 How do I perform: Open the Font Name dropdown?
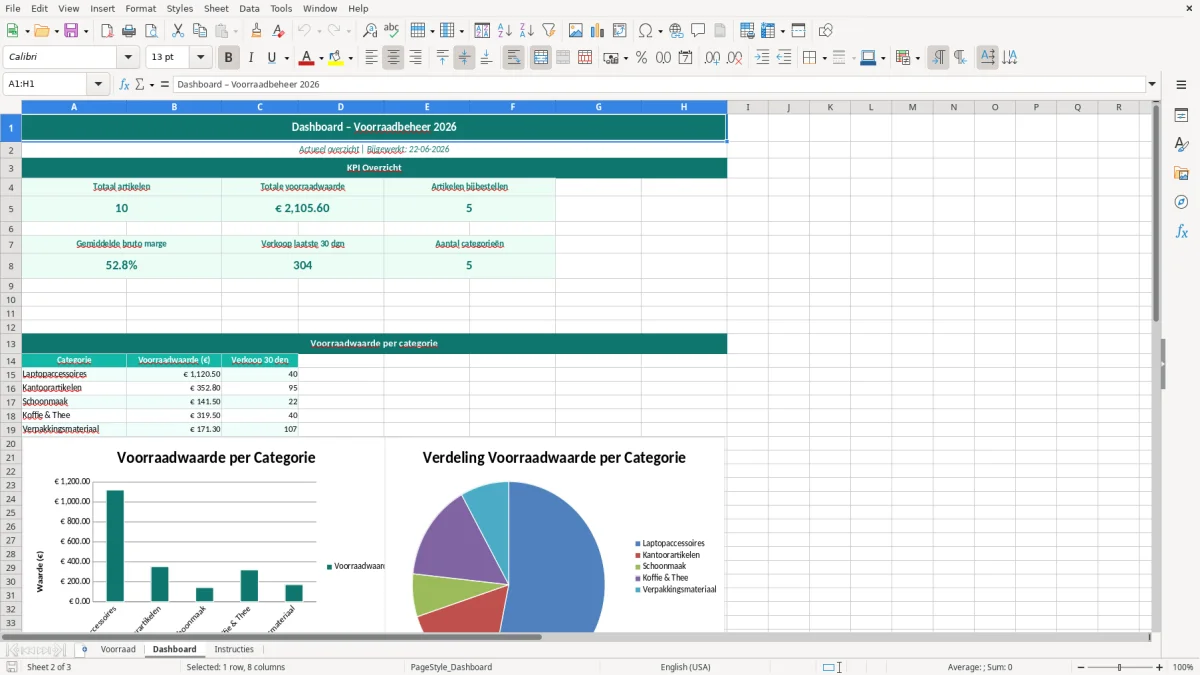coord(128,58)
